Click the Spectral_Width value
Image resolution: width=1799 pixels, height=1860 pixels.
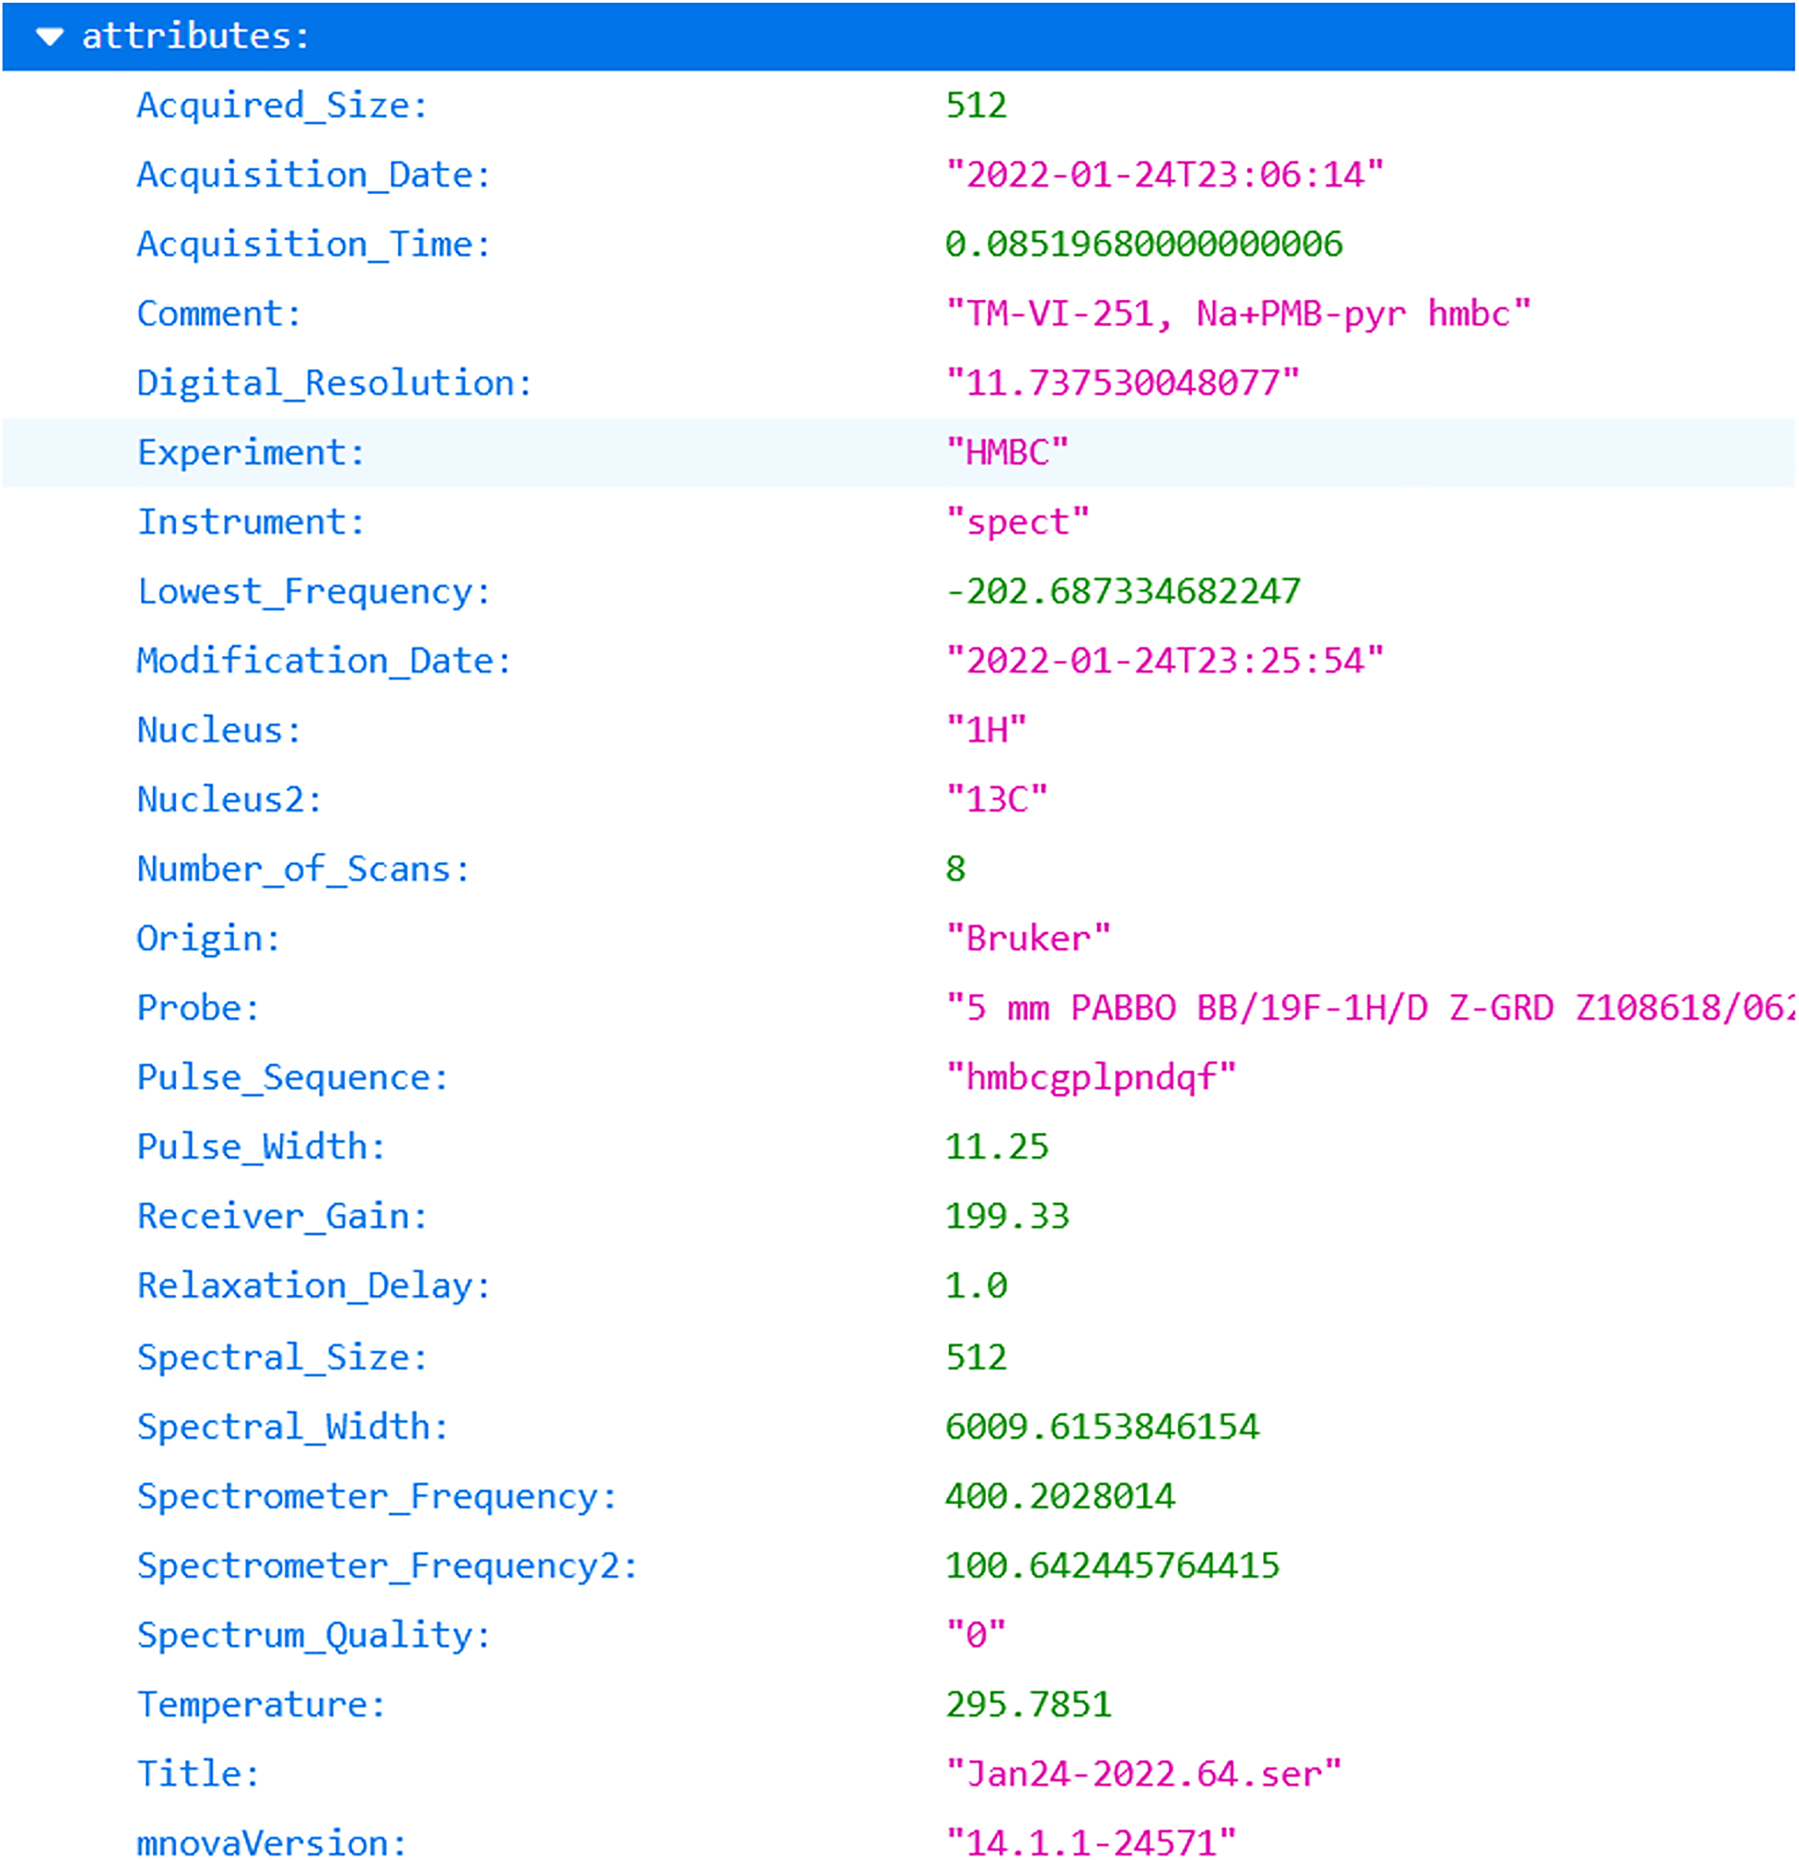(x=1102, y=1426)
